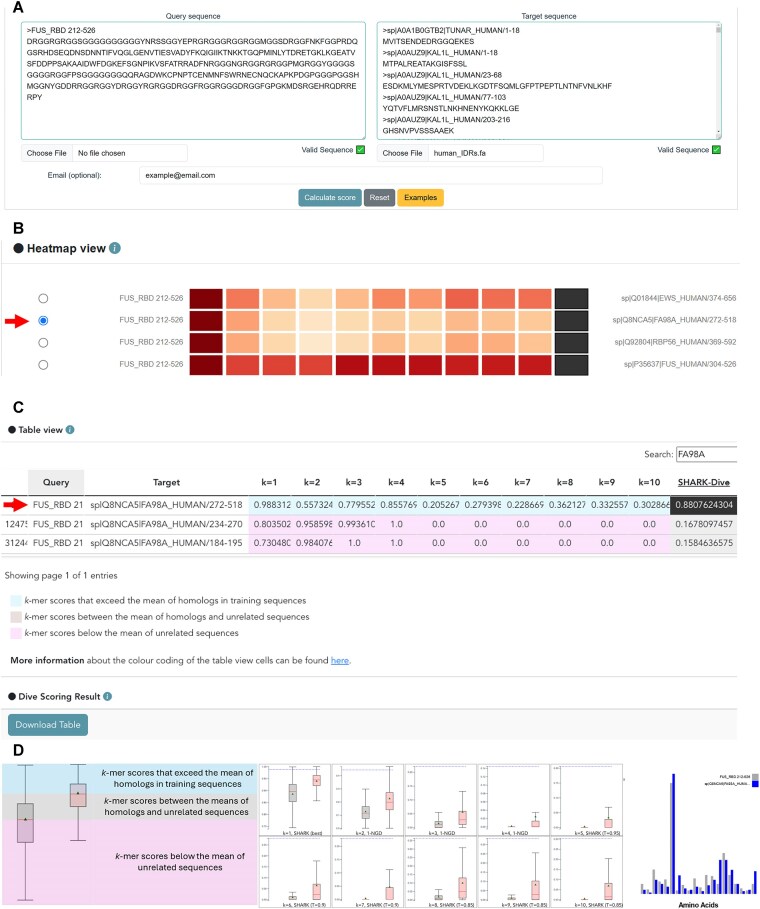Click the black last heatmap cell in FUS_HUMAN row
The width and height of the screenshot is (760, 909).
pos(572,365)
